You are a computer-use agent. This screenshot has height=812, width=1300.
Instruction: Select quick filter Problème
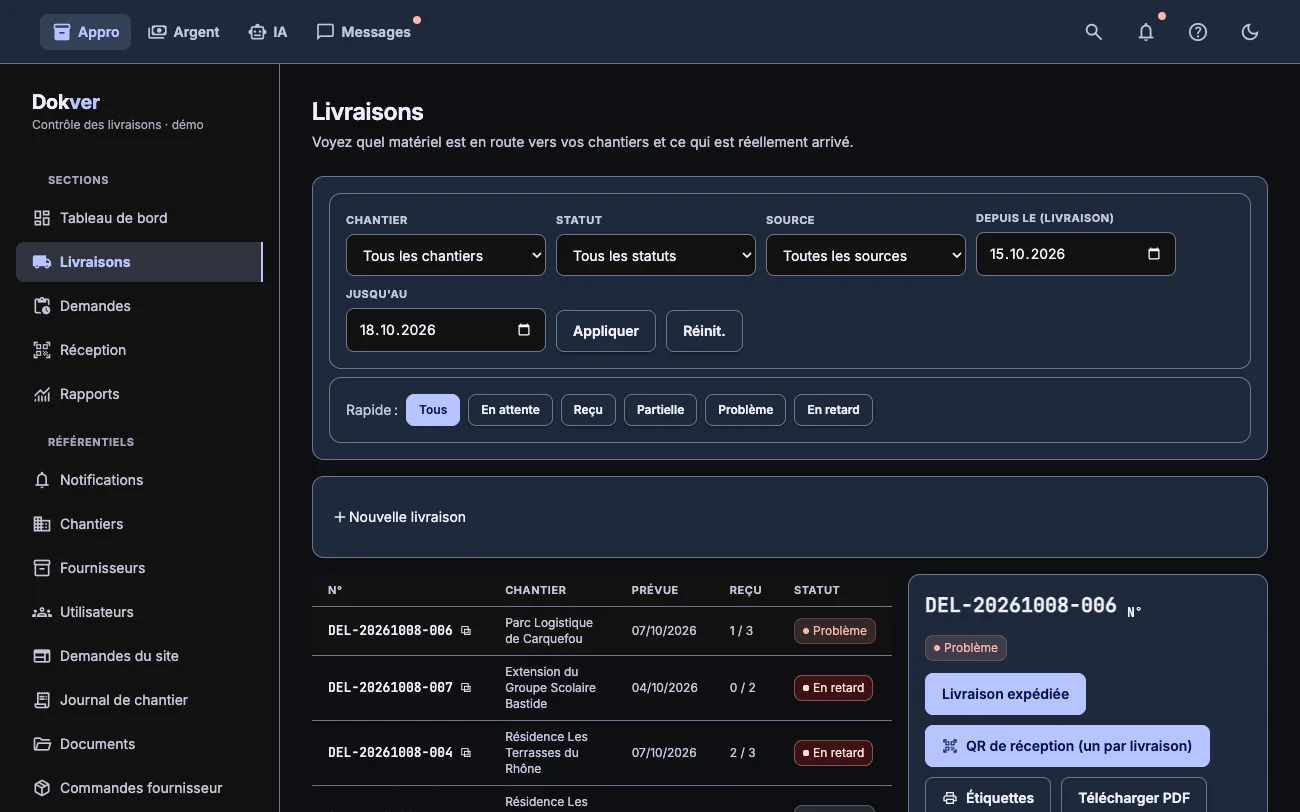pyautogui.click(x=745, y=410)
